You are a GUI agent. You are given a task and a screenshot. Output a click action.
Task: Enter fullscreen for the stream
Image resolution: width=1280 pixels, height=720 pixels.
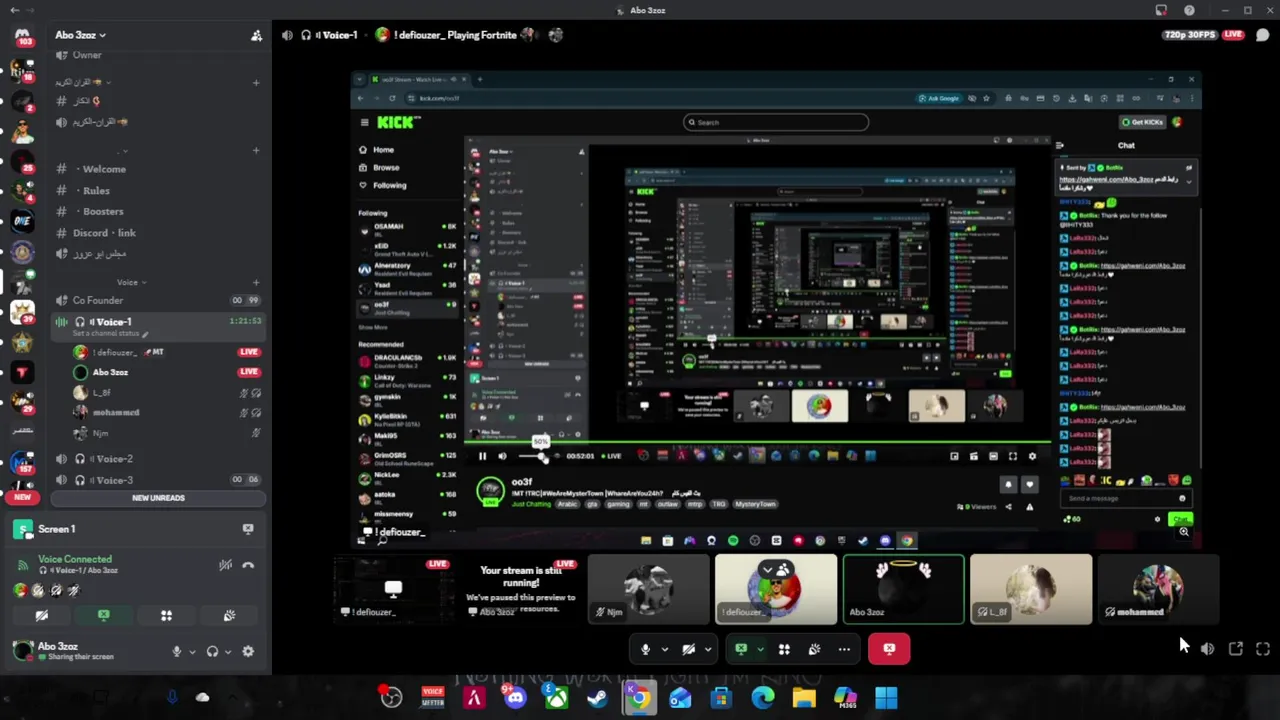1263,649
